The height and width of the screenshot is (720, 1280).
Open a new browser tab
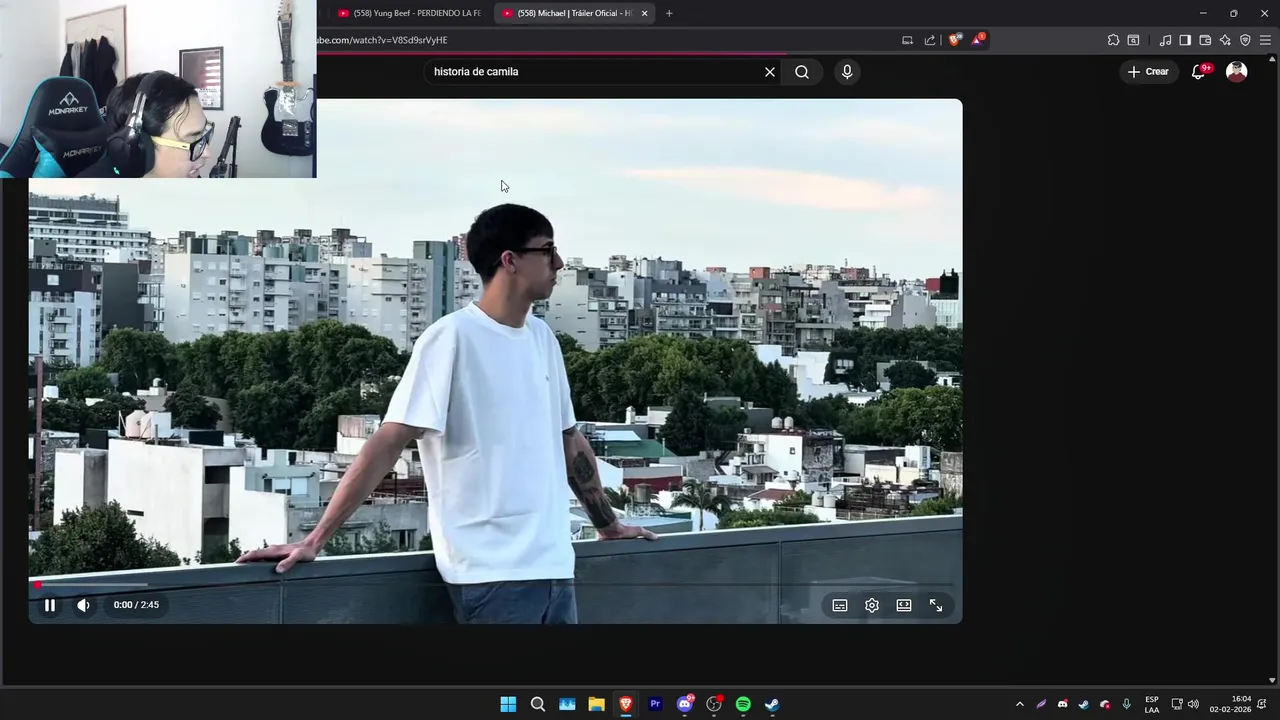click(x=669, y=13)
